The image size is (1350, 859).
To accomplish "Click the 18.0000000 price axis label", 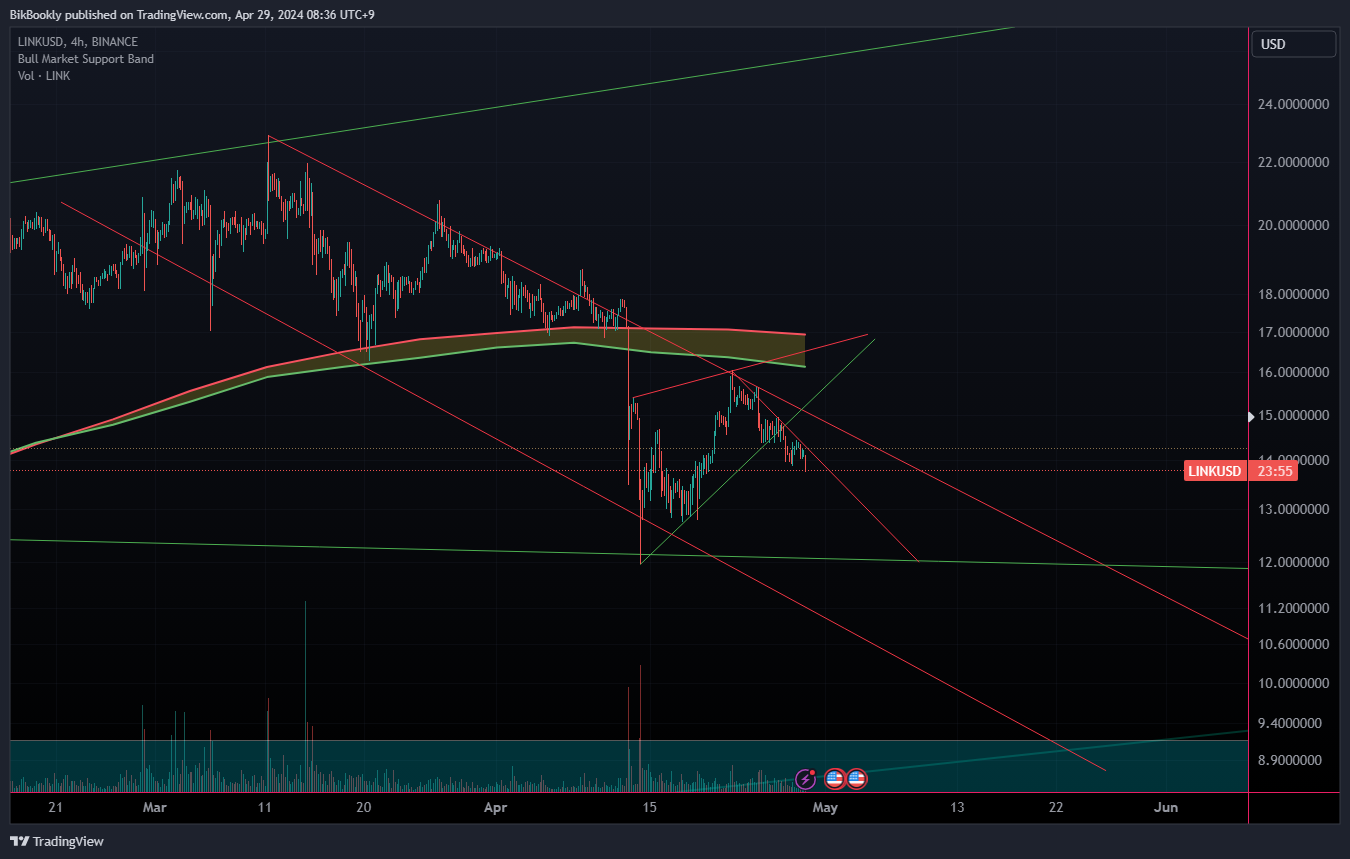I will [1292, 295].
